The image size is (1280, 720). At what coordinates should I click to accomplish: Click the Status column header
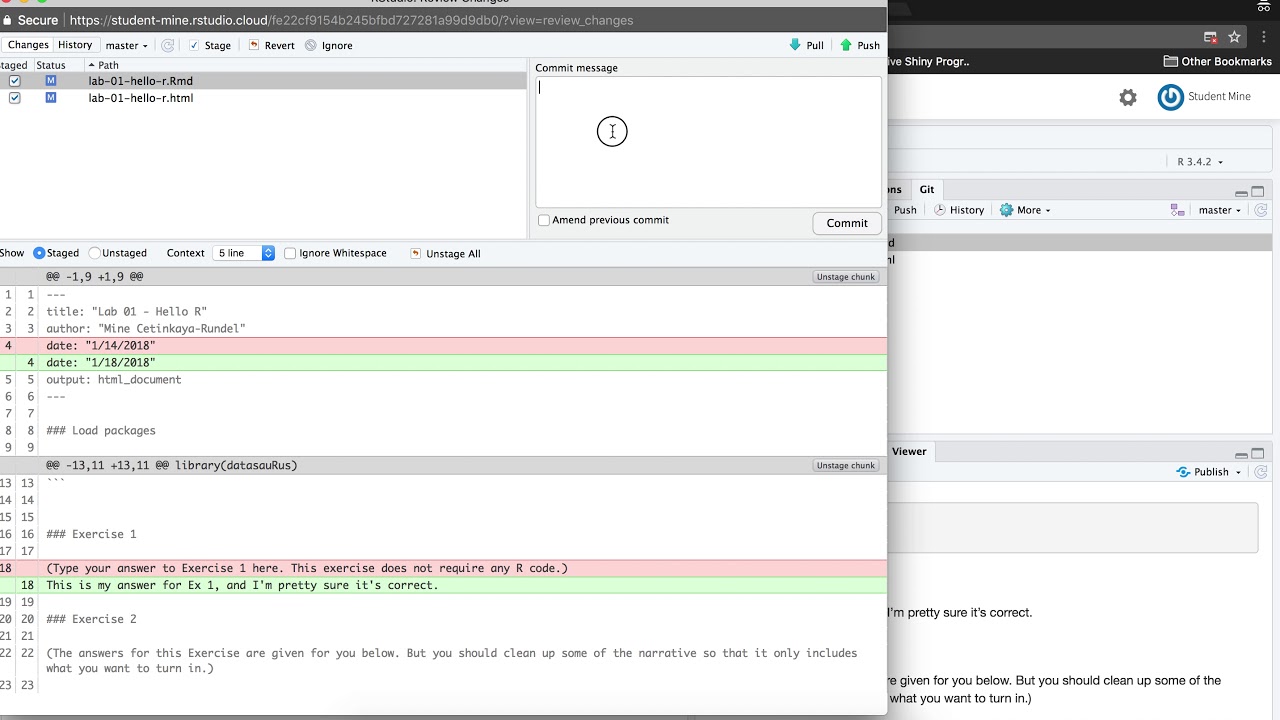pyautogui.click(x=51, y=65)
